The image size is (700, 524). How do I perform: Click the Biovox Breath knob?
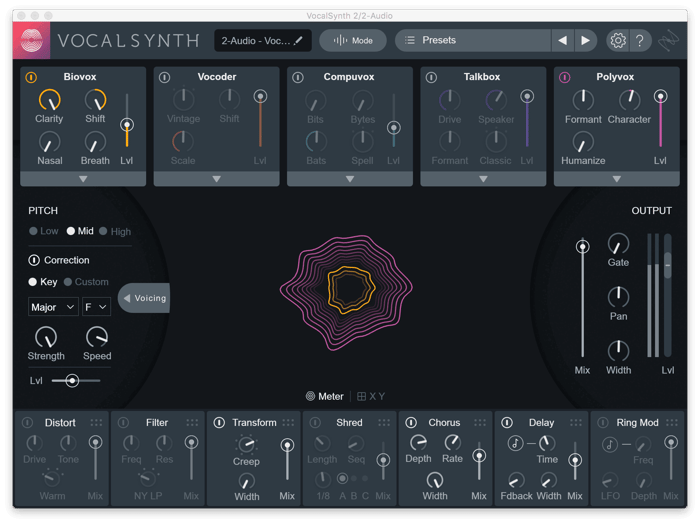tap(95, 142)
